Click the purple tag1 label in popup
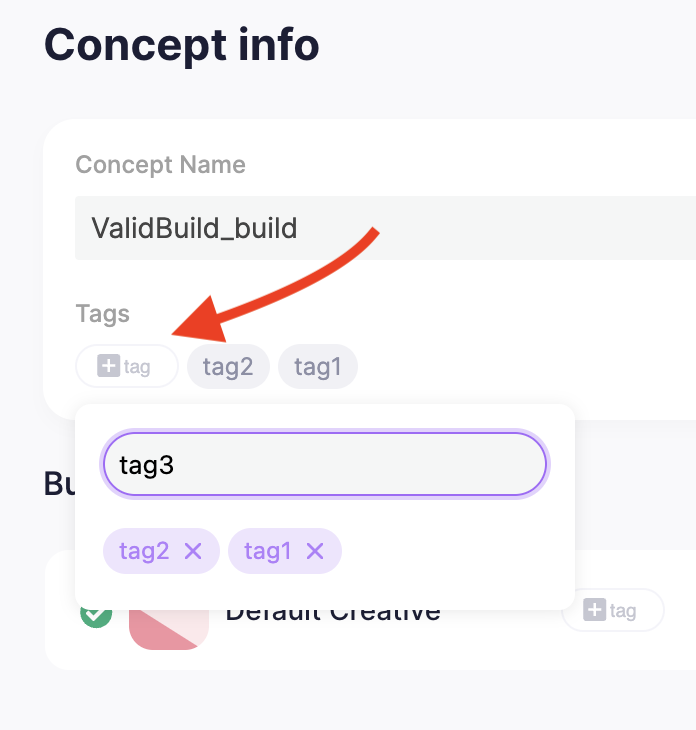The height and width of the screenshot is (730, 696). 268,550
